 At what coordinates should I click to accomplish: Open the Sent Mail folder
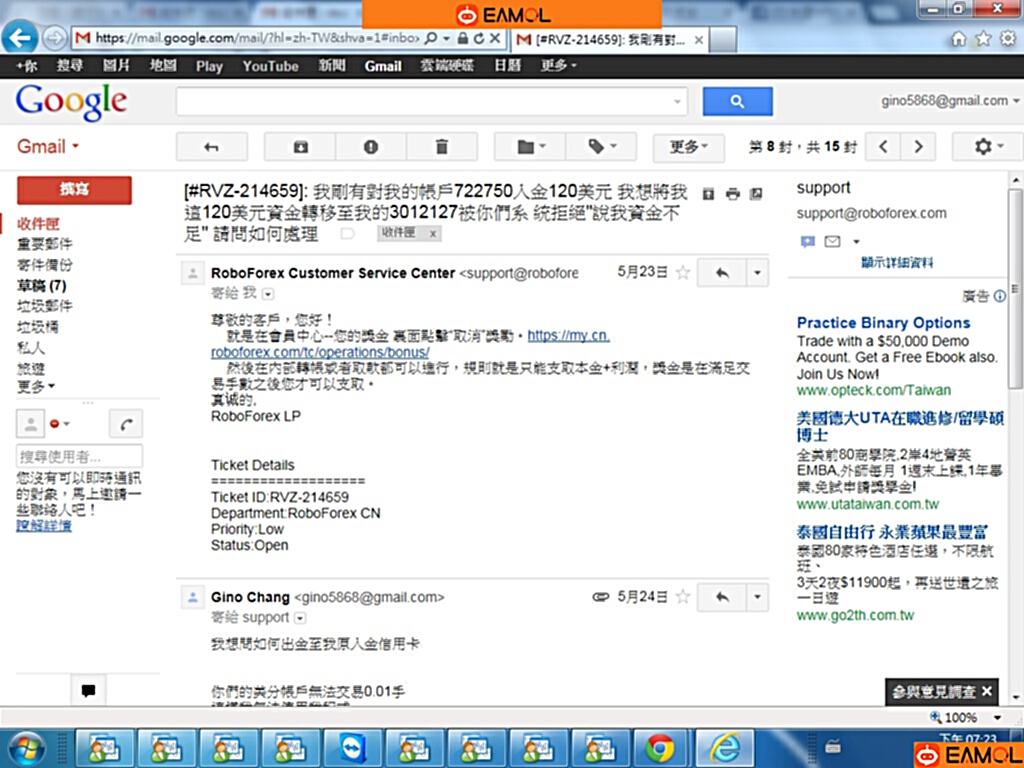44,264
